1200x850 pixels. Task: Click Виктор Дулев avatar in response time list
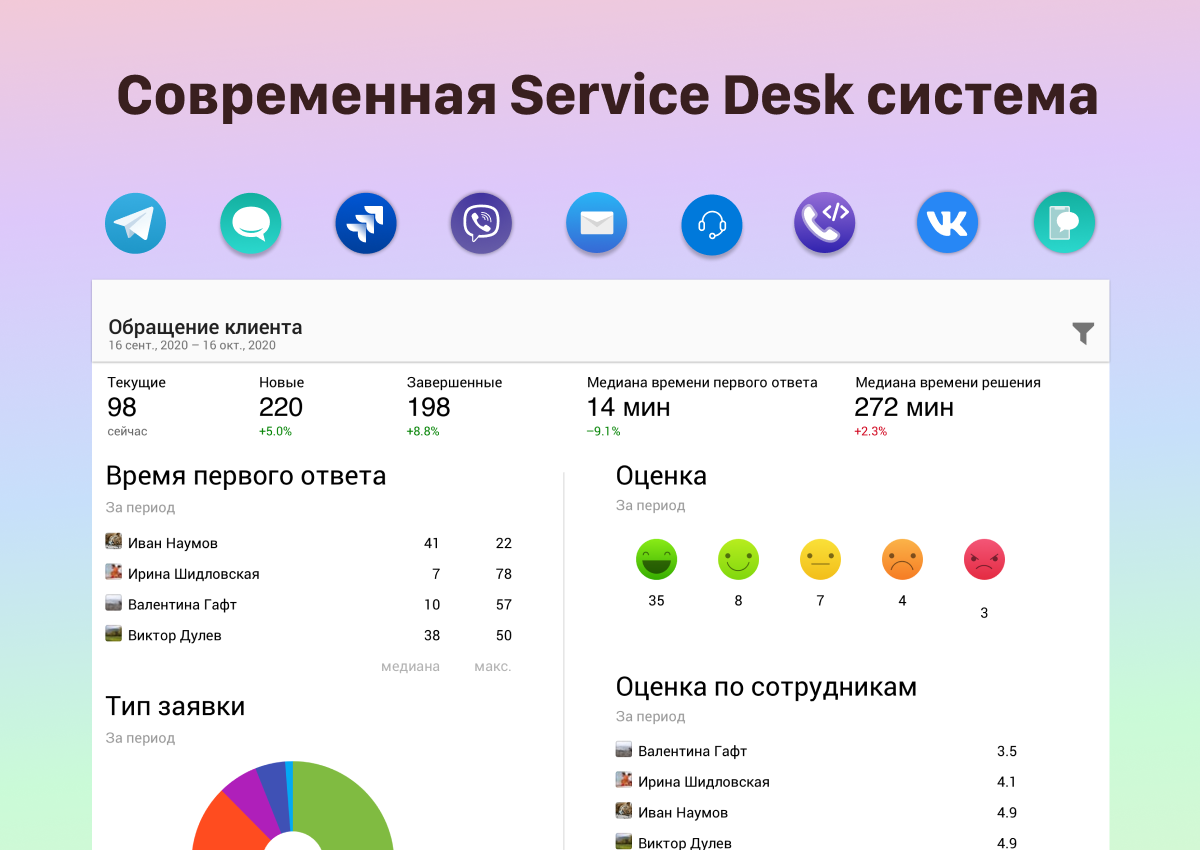click(x=114, y=634)
